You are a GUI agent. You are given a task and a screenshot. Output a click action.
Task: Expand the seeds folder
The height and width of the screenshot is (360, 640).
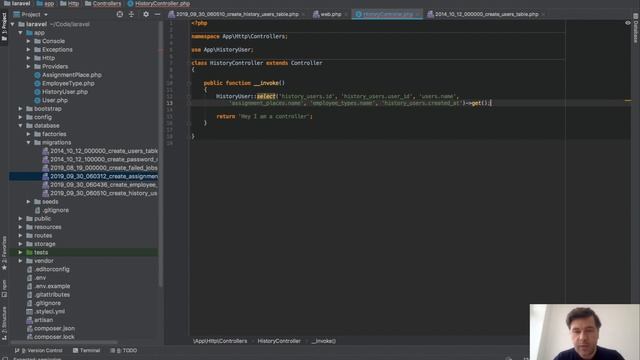tap(29, 202)
